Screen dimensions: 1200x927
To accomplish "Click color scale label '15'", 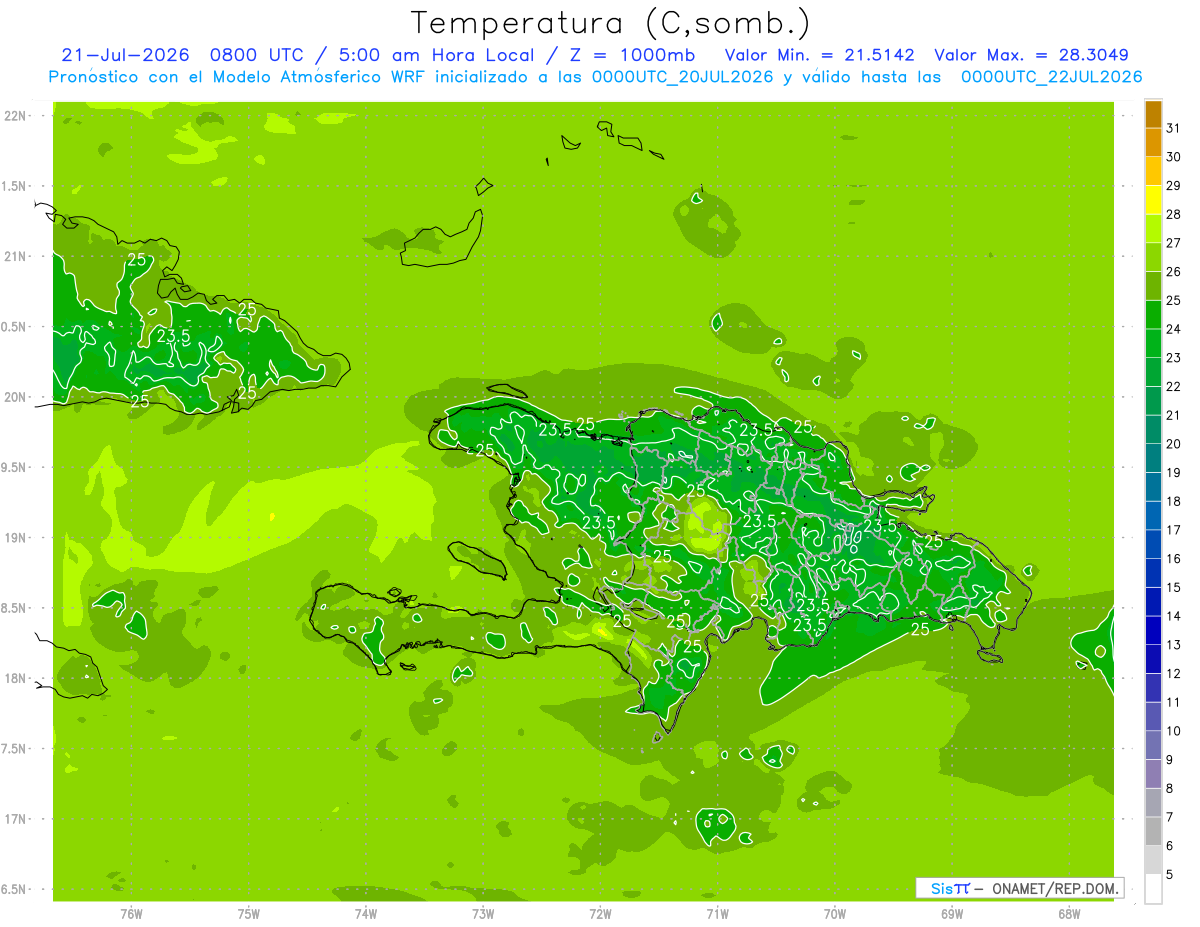I will (1174, 587).
